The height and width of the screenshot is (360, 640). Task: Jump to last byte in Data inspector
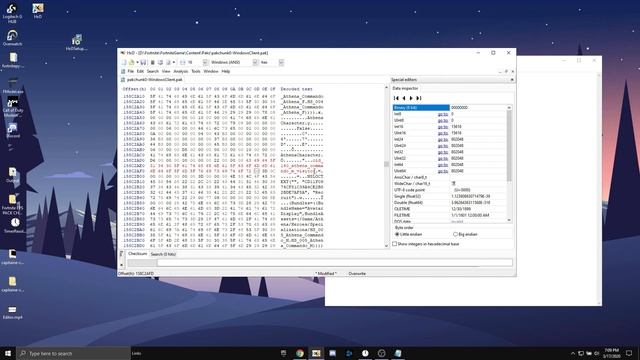point(419,98)
